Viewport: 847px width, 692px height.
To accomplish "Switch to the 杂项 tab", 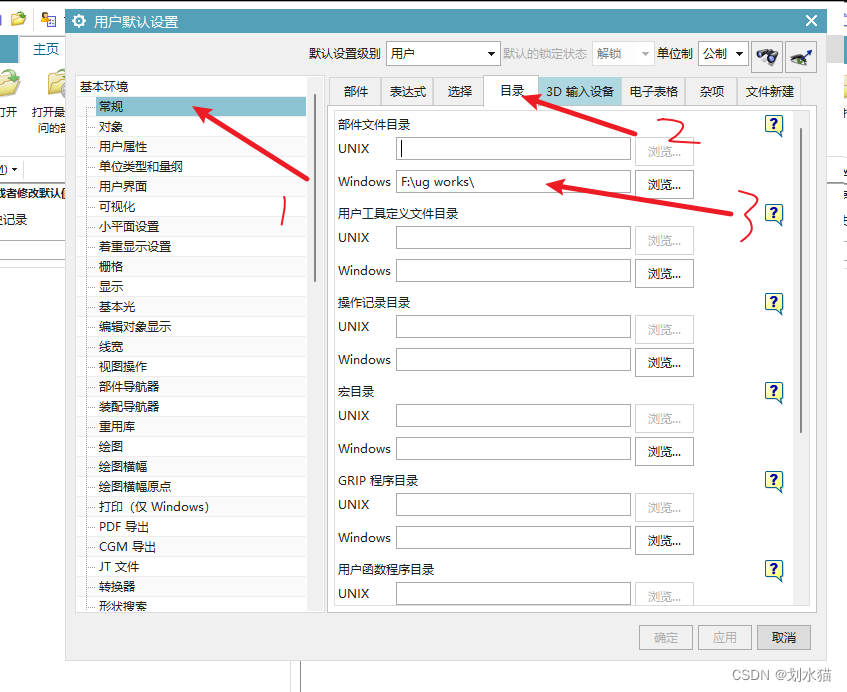I will (x=711, y=91).
